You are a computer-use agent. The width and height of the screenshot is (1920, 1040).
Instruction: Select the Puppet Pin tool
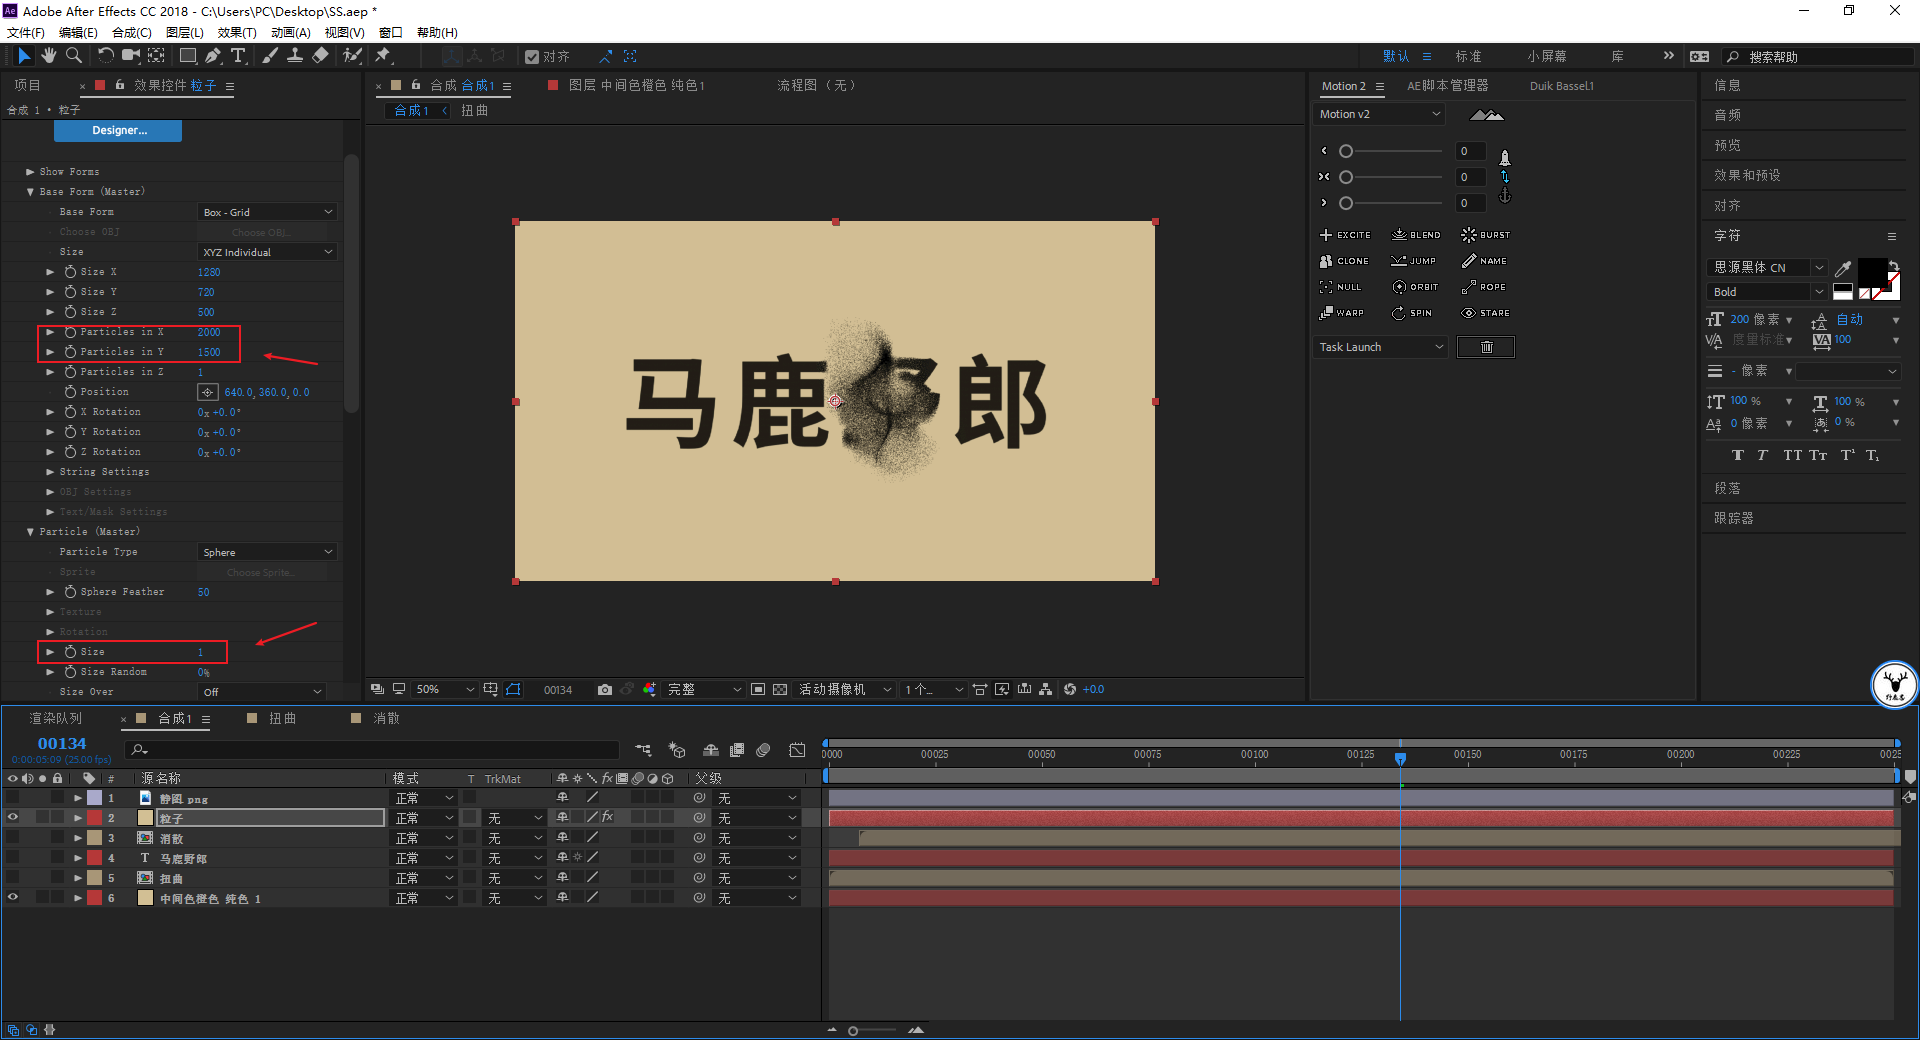[x=383, y=56]
